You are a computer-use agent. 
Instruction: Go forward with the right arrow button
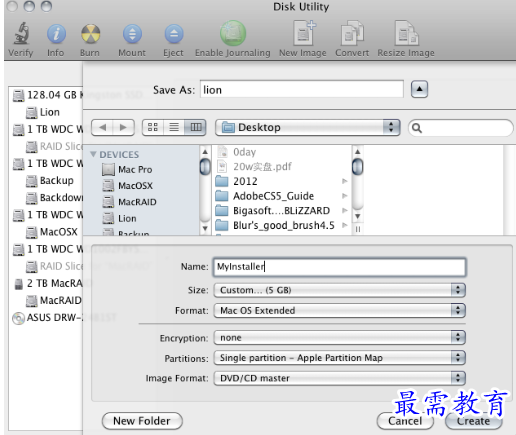coord(124,127)
